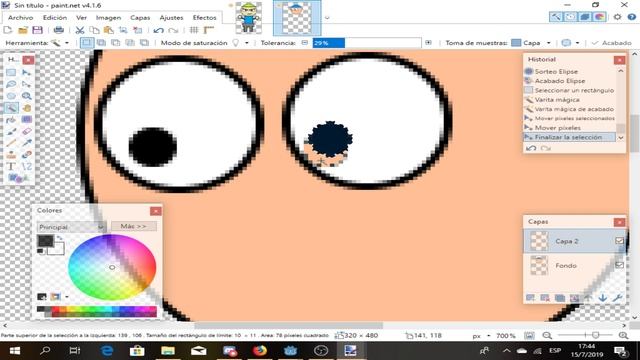Click the Undo arrow in toolbar
This screenshot has height=360, width=640.
coord(158,30)
